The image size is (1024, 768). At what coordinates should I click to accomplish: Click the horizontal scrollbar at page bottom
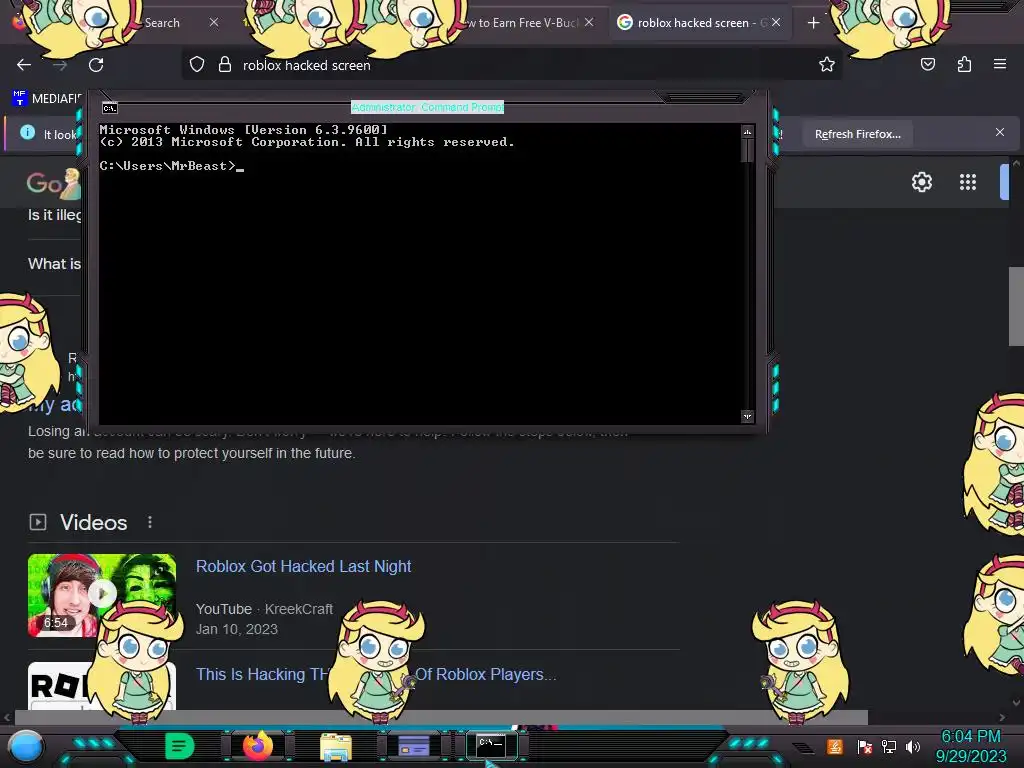coord(441,717)
